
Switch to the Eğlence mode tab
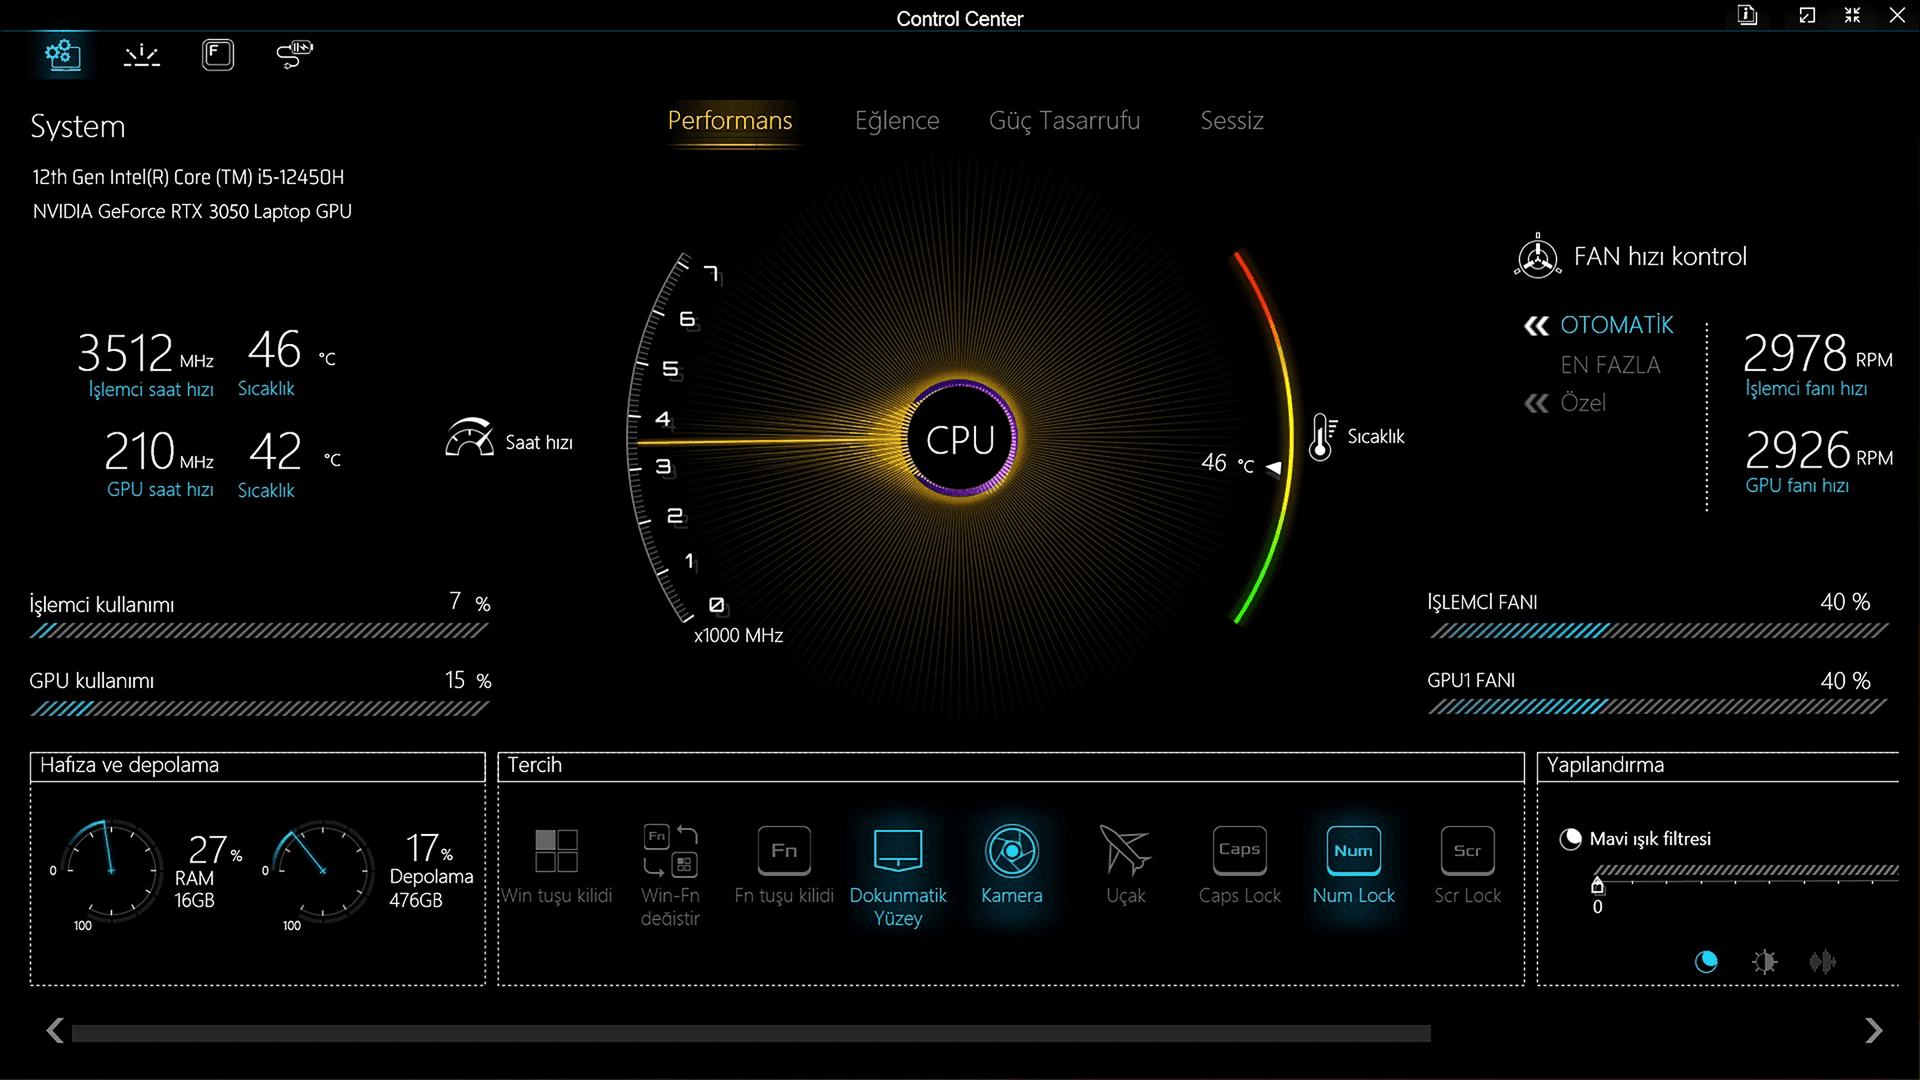pyautogui.click(x=897, y=121)
